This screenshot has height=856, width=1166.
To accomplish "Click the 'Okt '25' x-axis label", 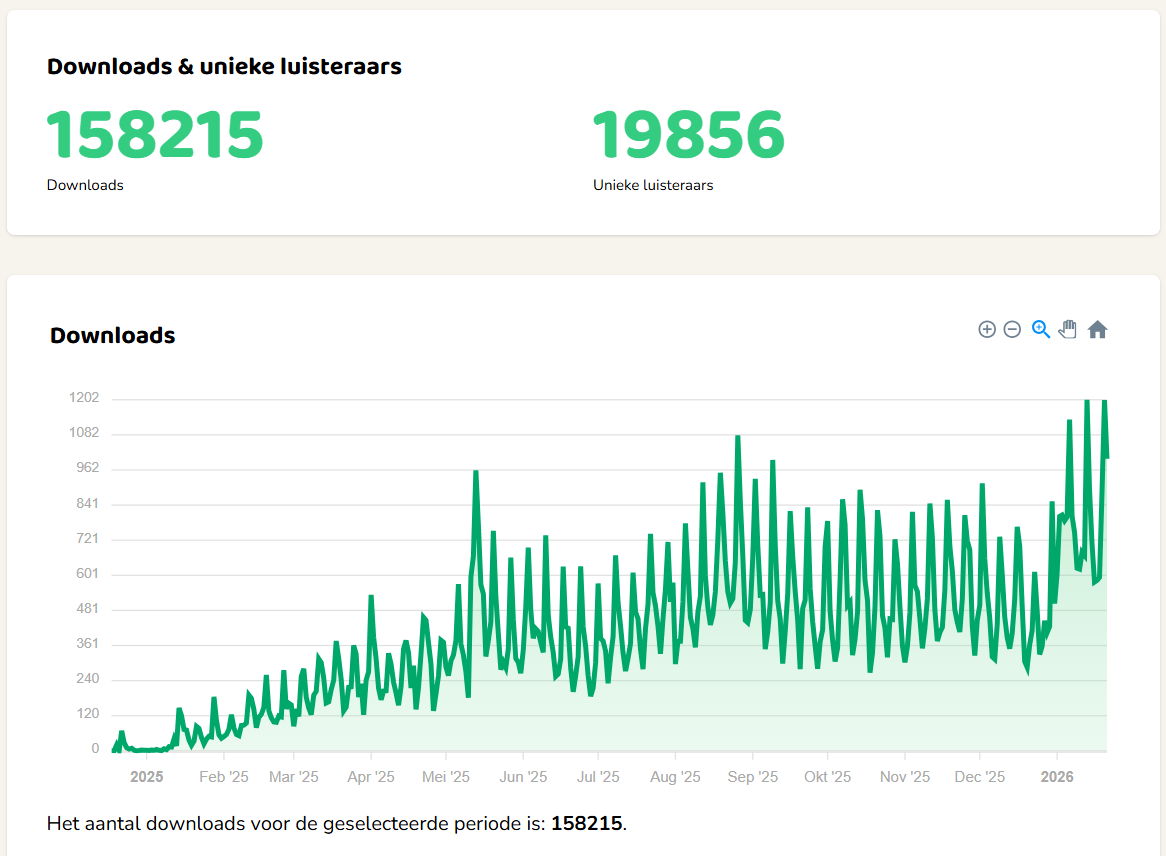I will (x=828, y=777).
